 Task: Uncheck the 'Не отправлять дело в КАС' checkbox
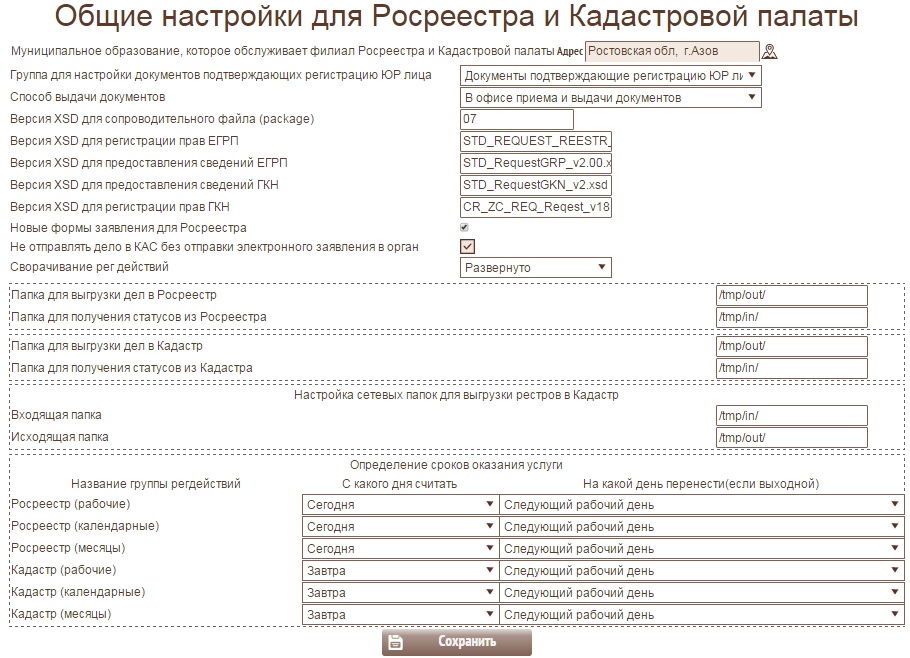467,246
